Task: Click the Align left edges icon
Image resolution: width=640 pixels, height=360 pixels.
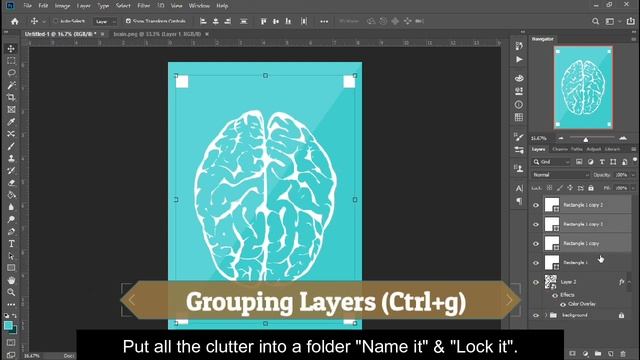Action: pos(203,21)
